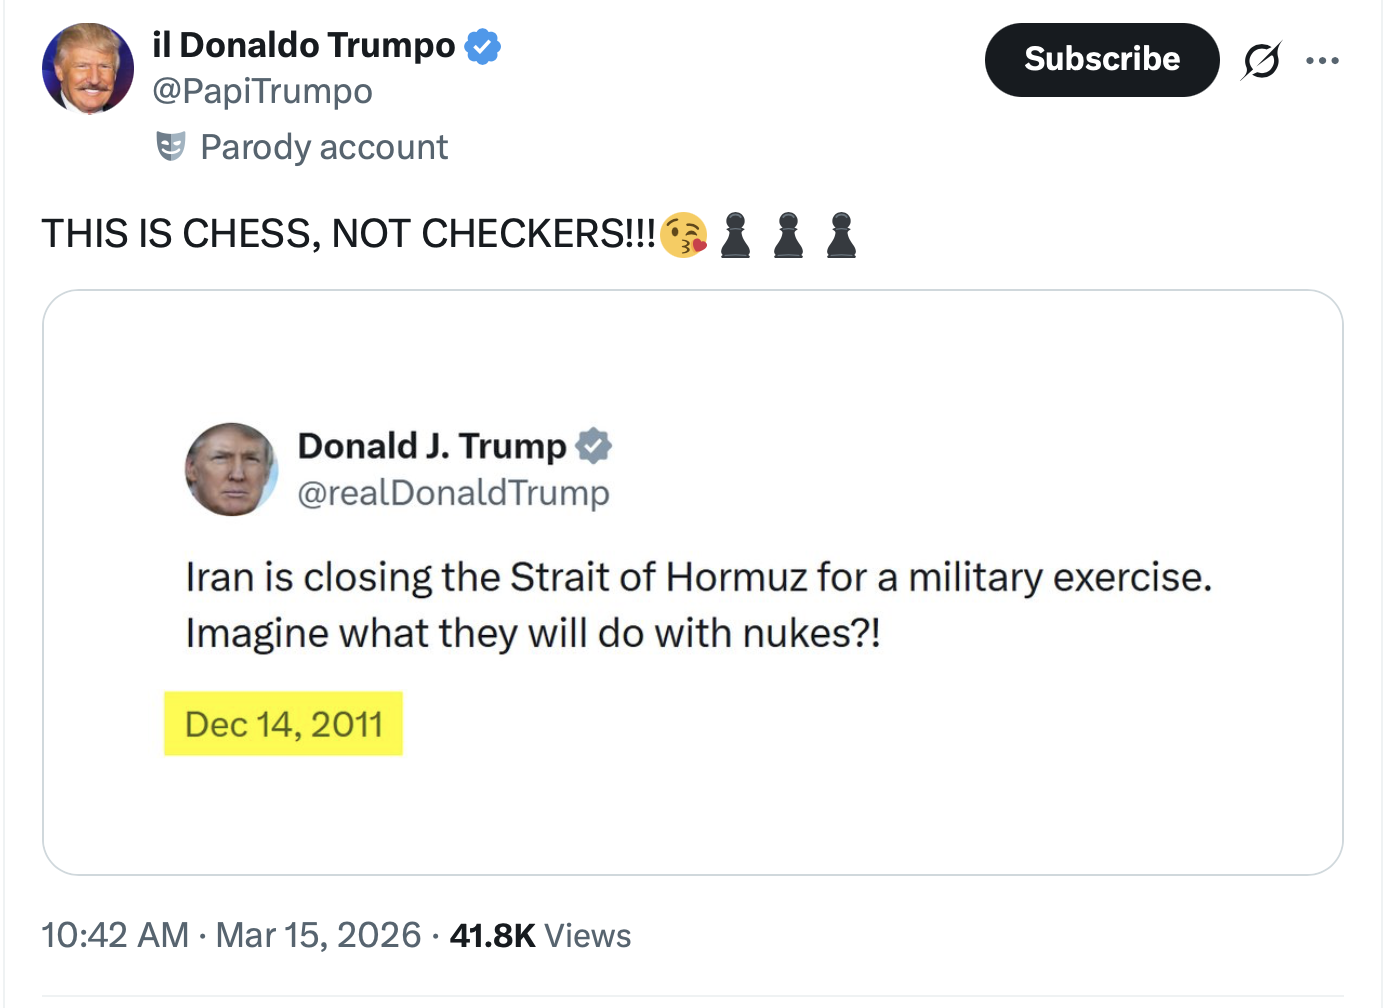
Task: Click the kissing face emoji in the post
Action: 684,235
